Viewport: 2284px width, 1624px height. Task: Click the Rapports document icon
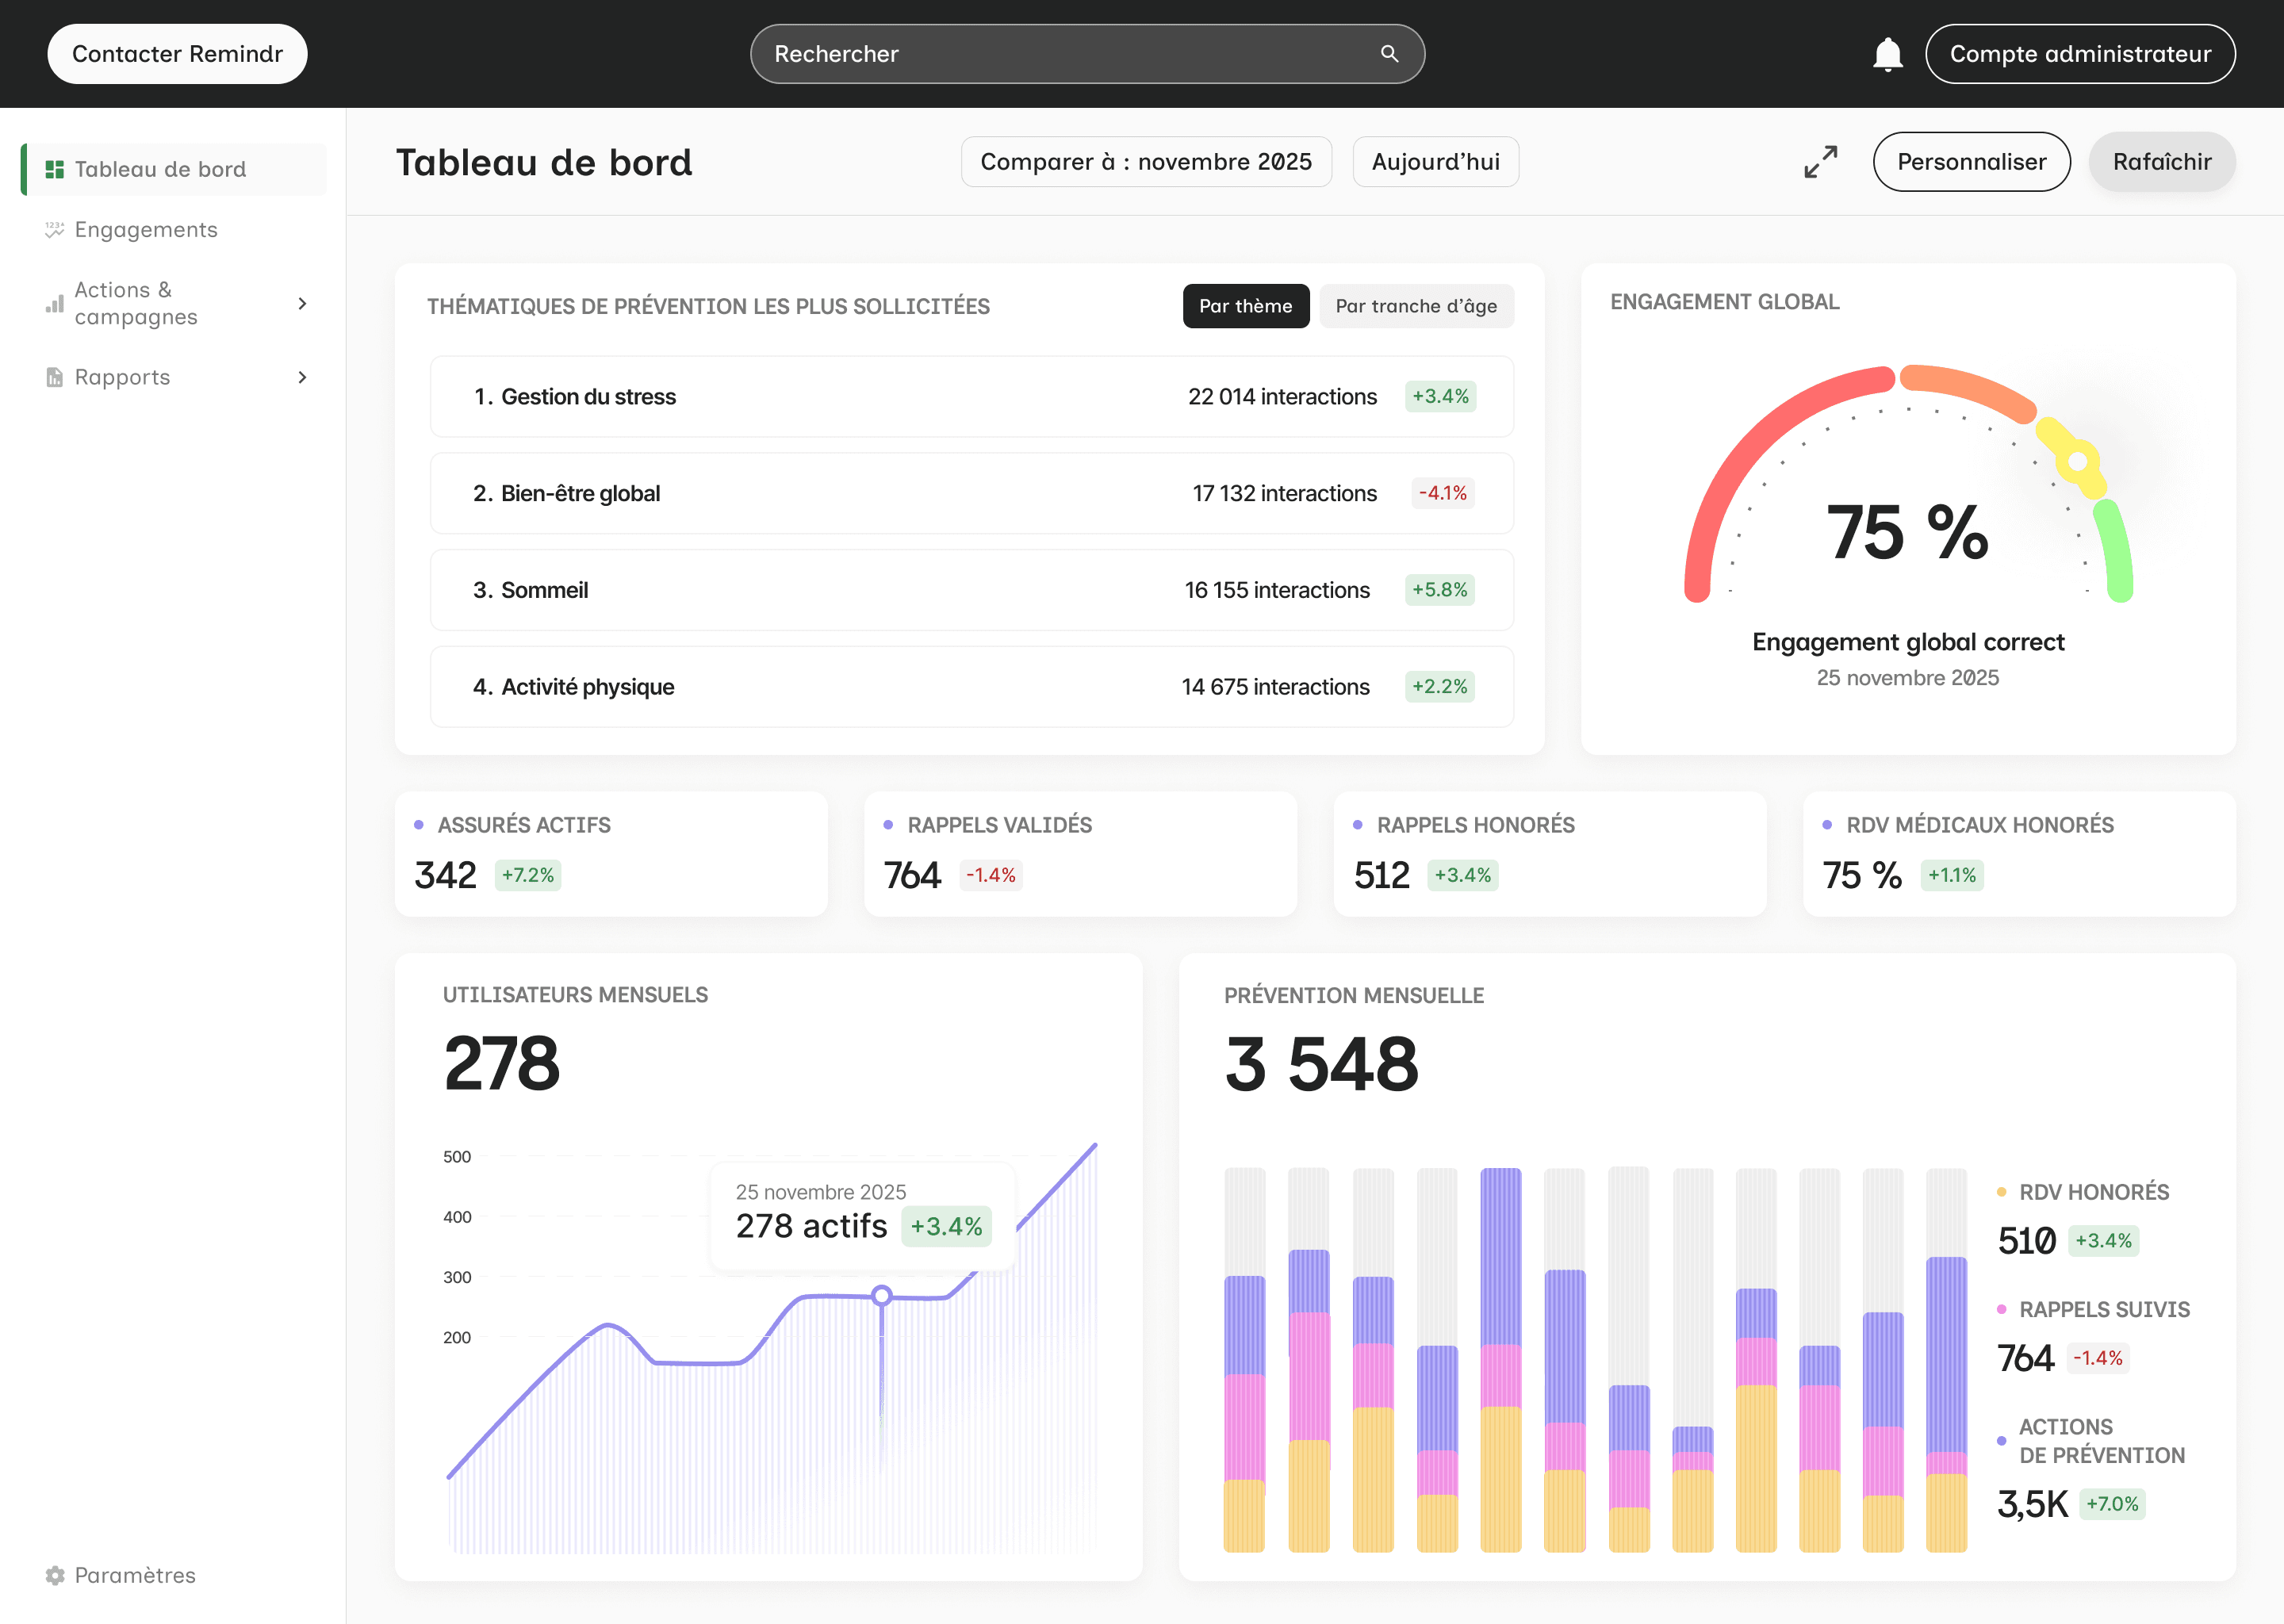click(x=55, y=378)
